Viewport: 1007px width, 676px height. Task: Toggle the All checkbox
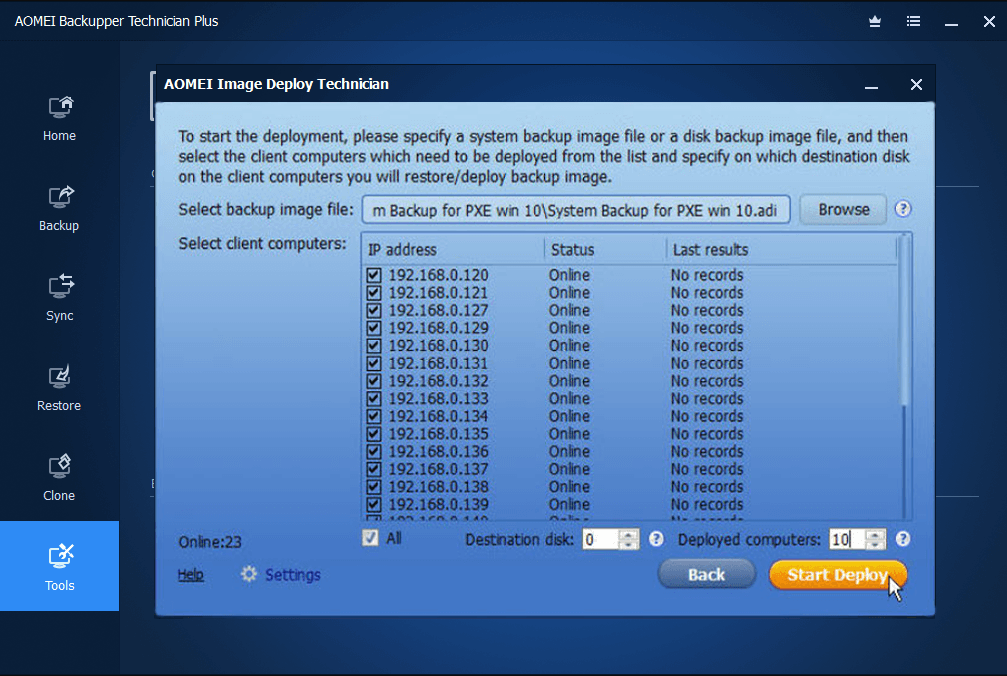coord(370,538)
